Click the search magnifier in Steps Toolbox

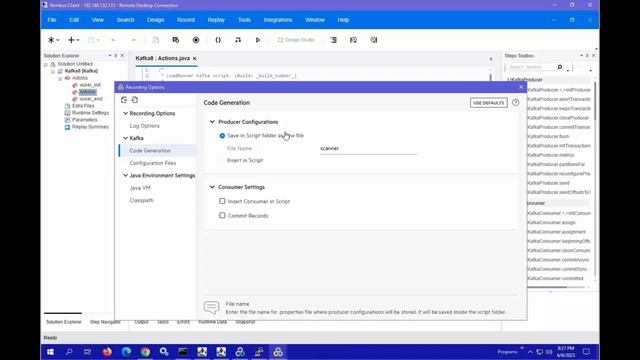click(x=560, y=67)
